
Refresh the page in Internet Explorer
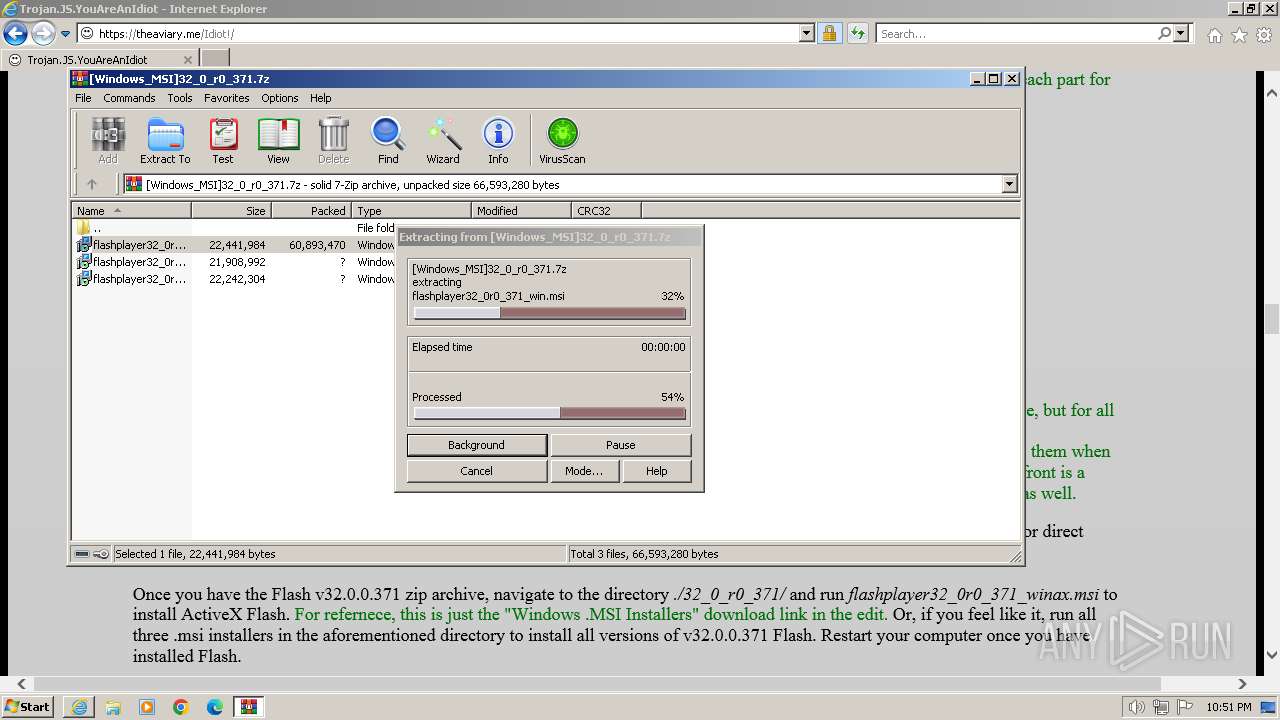click(x=857, y=33)
